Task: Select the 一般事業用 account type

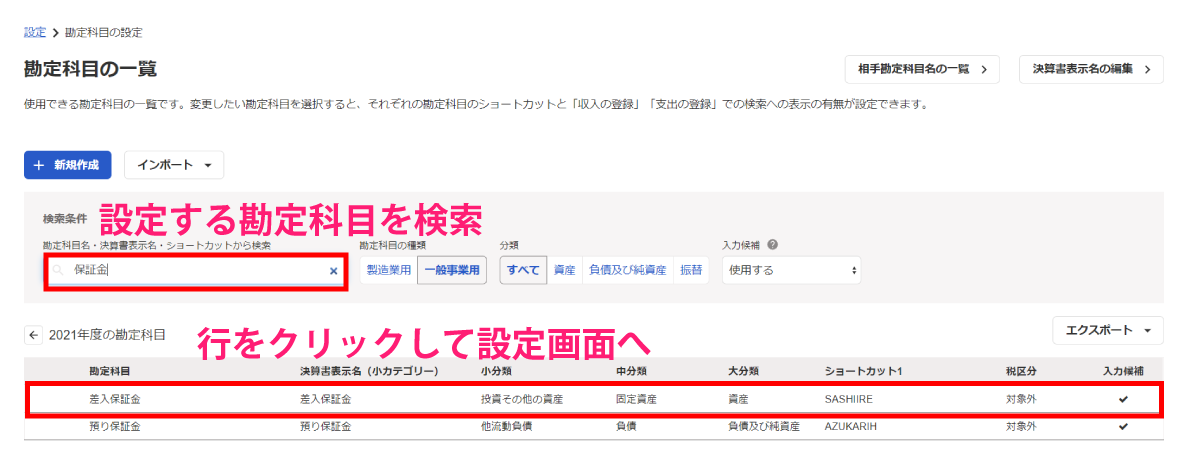Action: click(x=452, y=270)
